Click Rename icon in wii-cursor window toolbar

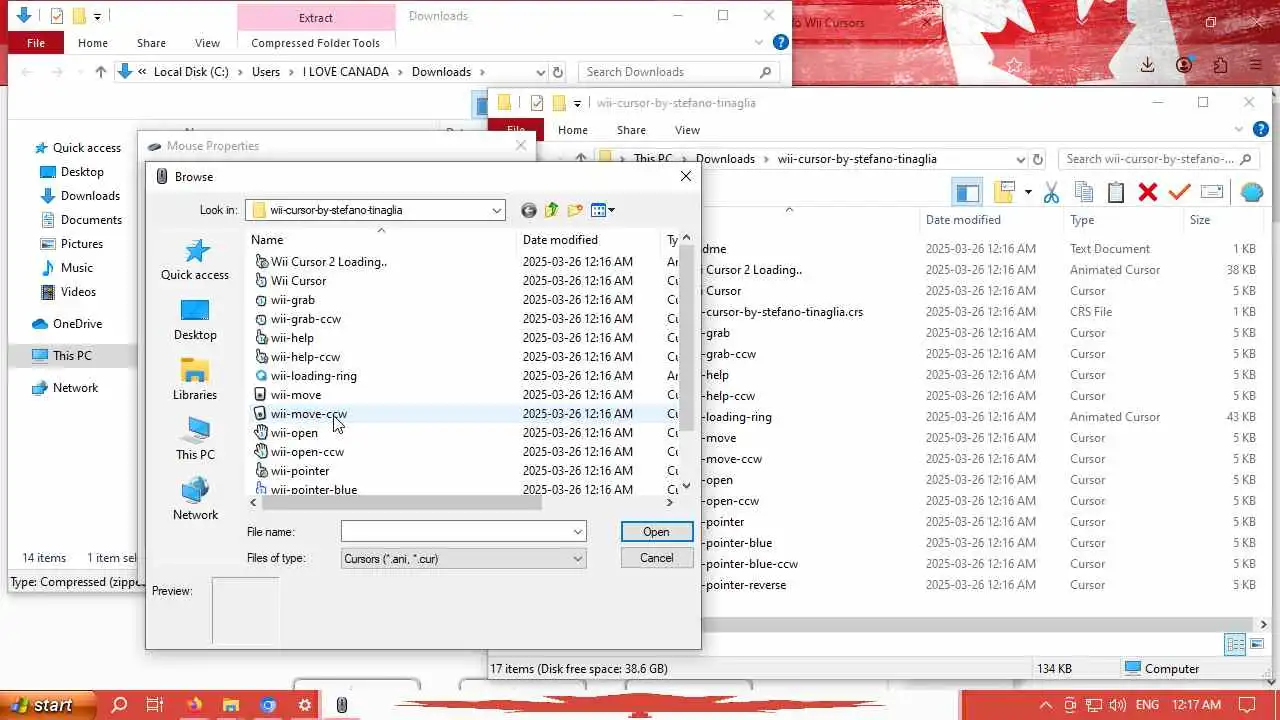coord(1212,192)
